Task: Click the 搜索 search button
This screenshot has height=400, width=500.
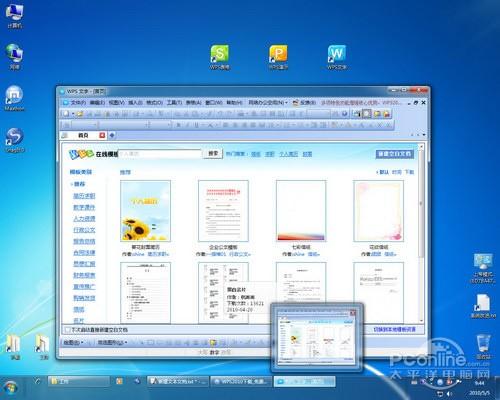Action: 213,153
